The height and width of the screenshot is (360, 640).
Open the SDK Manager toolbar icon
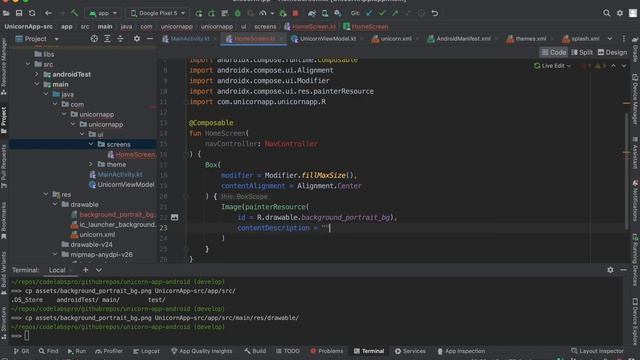coord(338,13)
